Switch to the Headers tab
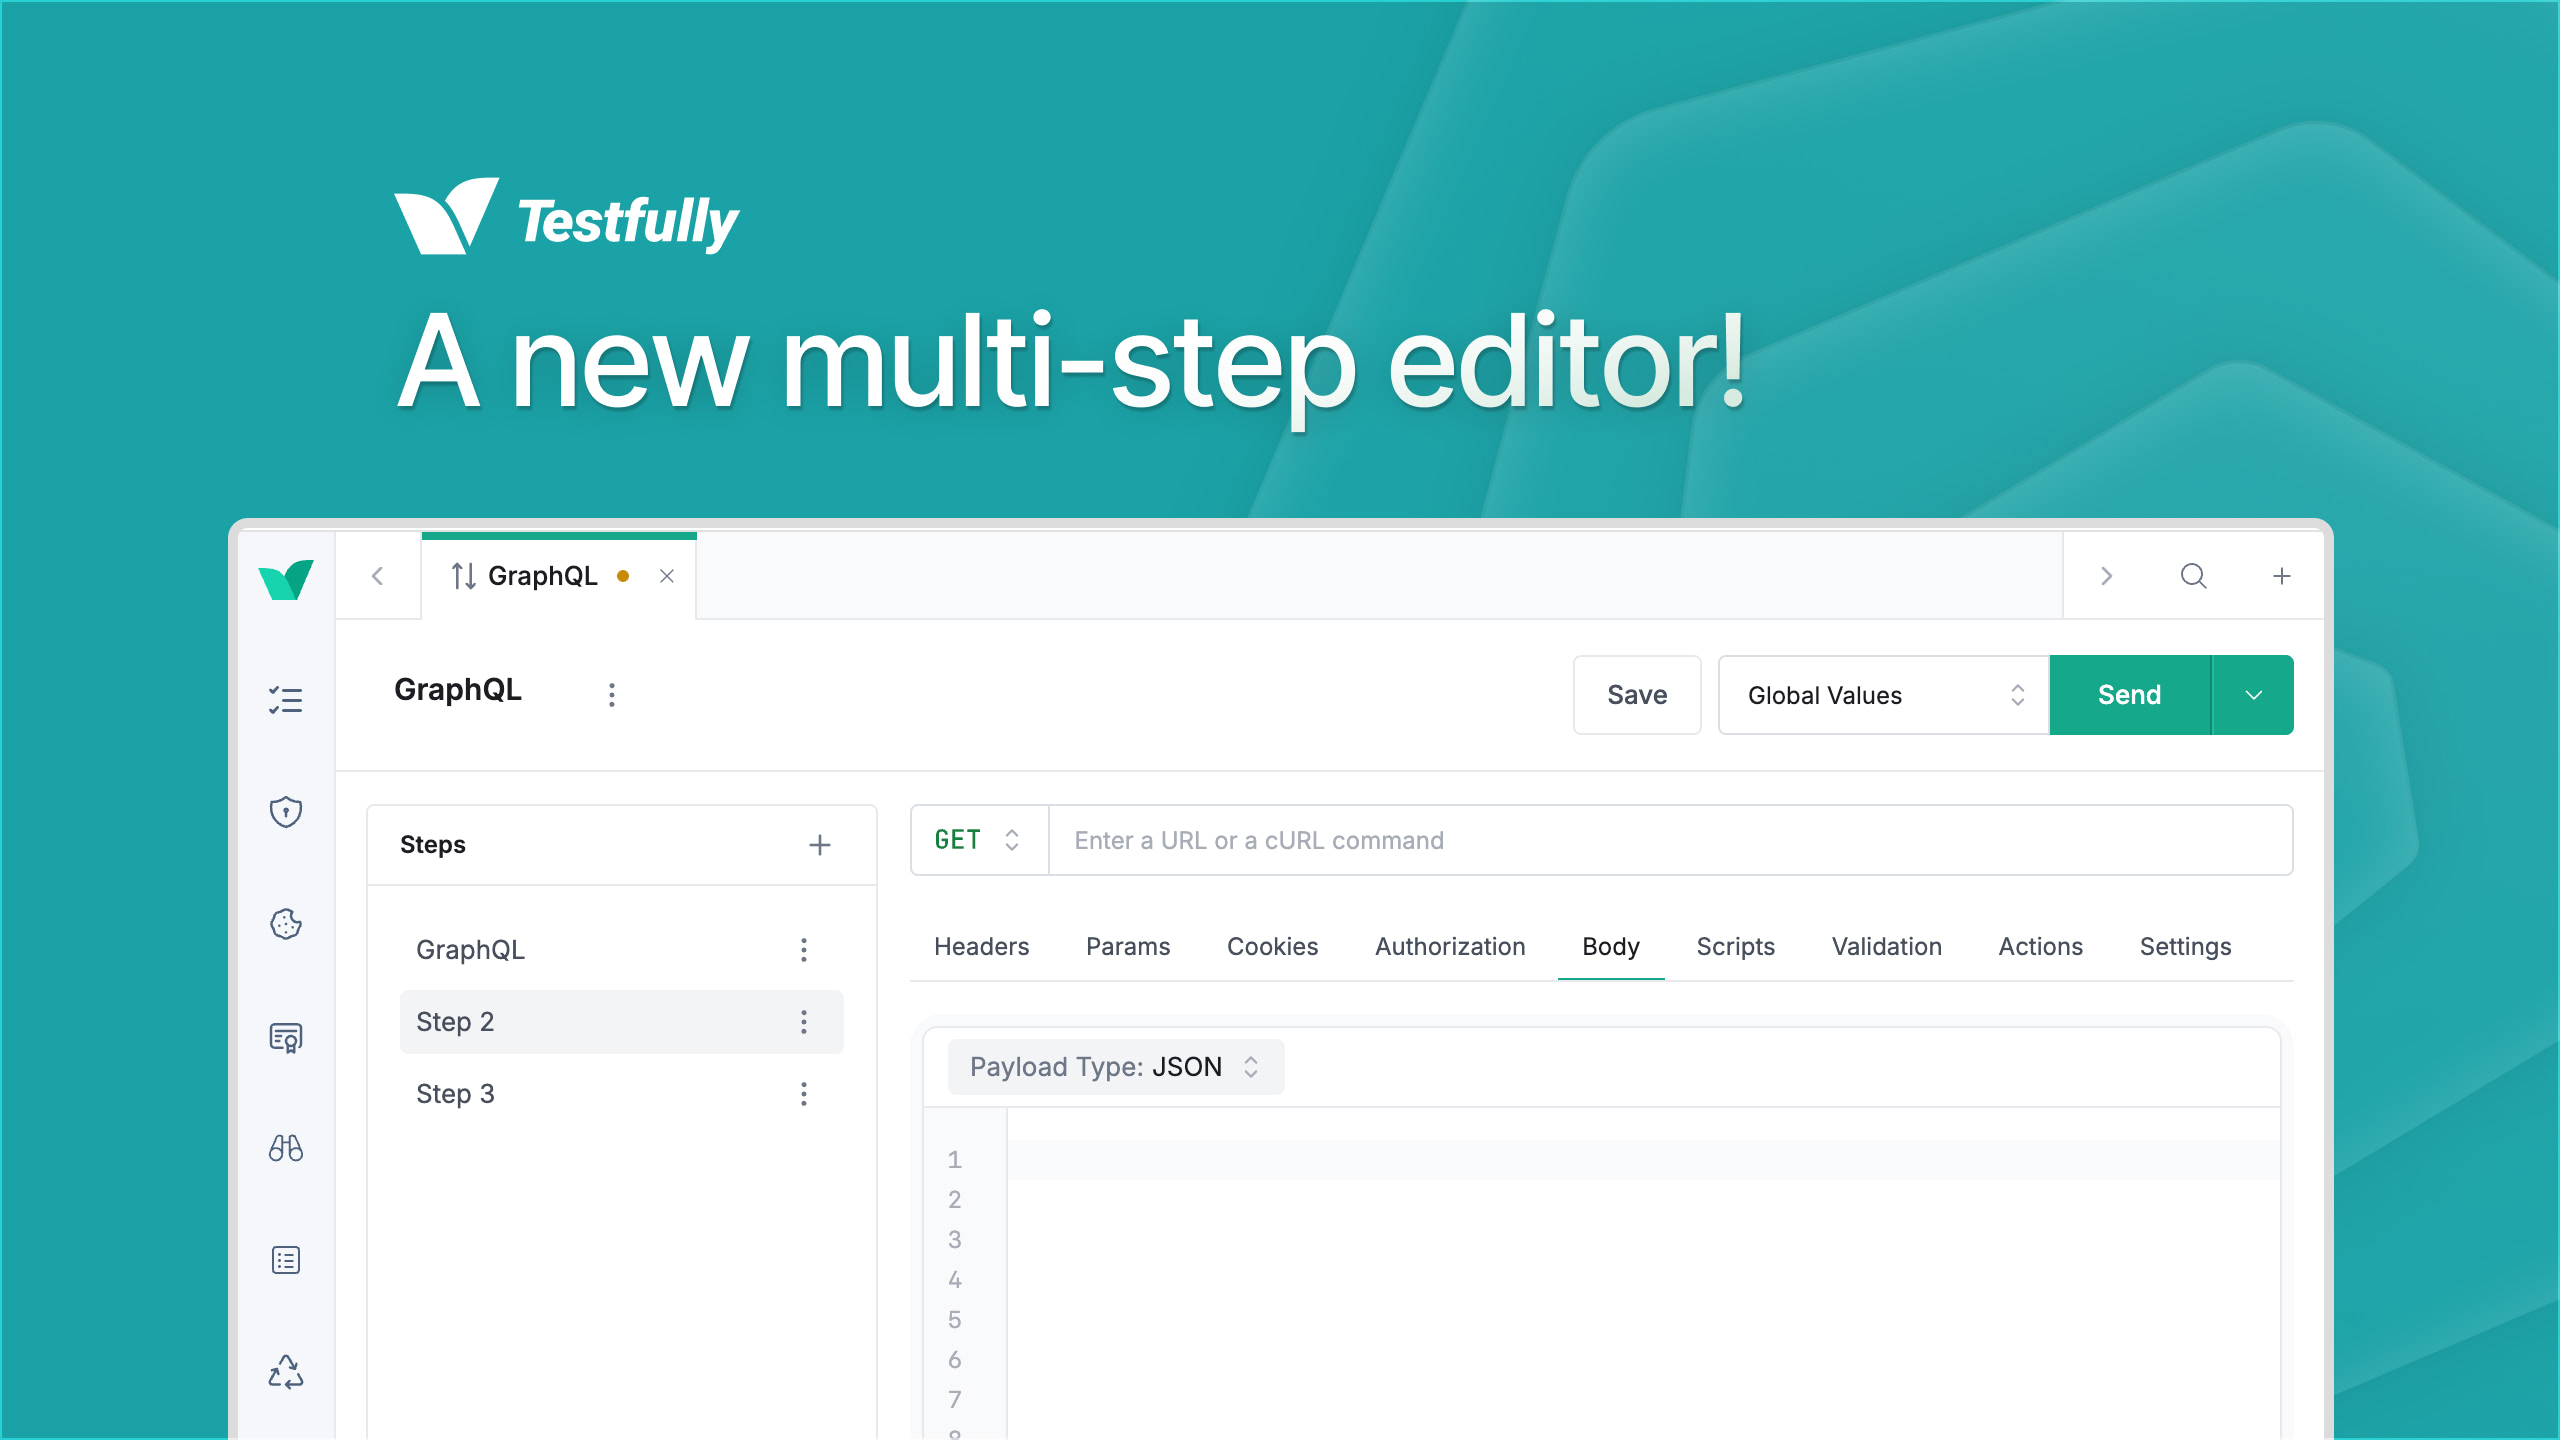Image resolution: width=2560 pixels, height=1440 pixels. 981,946
